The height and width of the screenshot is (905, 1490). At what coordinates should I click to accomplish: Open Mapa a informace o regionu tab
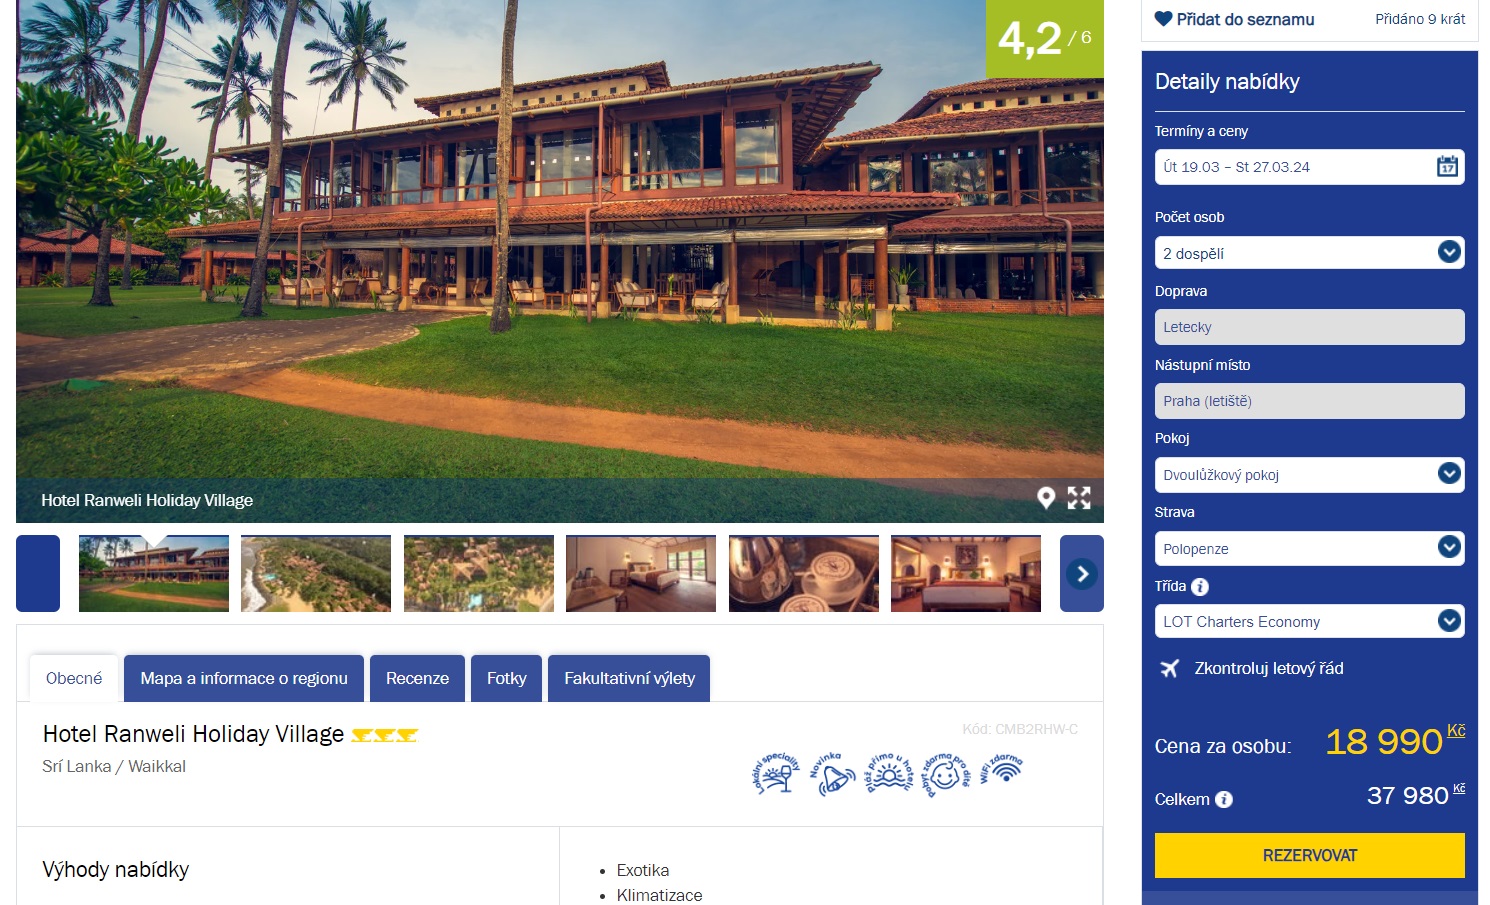(x=244, y=678)
